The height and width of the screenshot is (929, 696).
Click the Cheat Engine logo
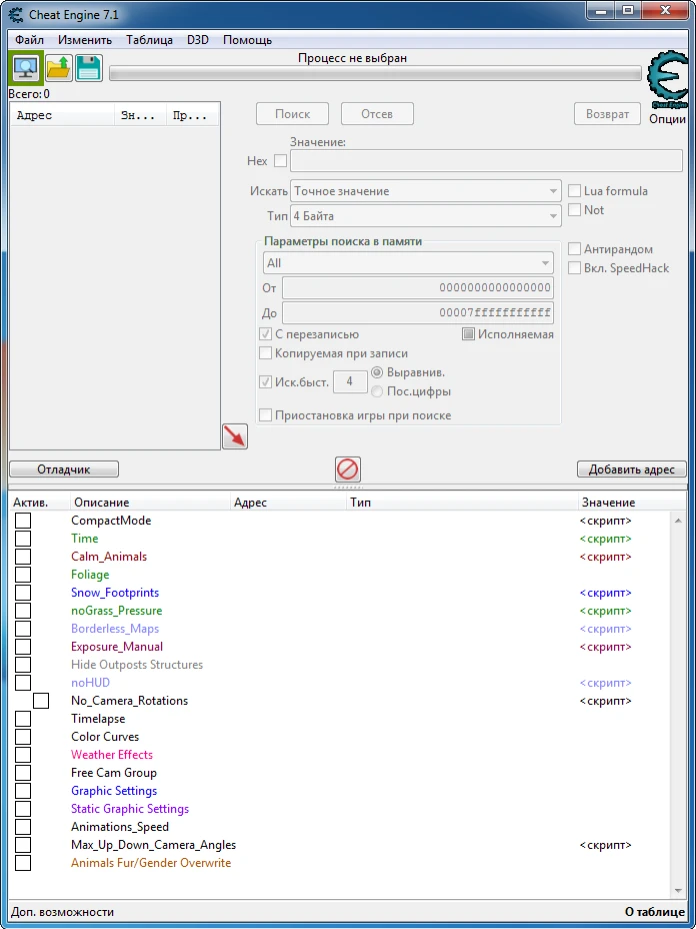pyautogui.click(x=668, y=80)
